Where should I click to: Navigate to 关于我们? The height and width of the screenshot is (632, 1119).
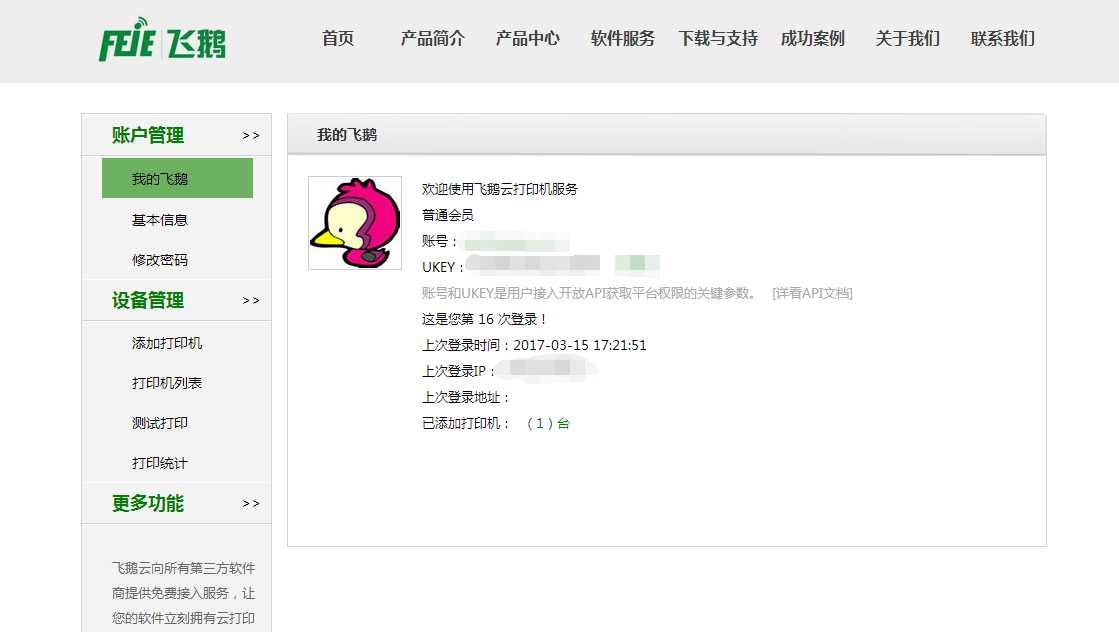tap(908, 39)
